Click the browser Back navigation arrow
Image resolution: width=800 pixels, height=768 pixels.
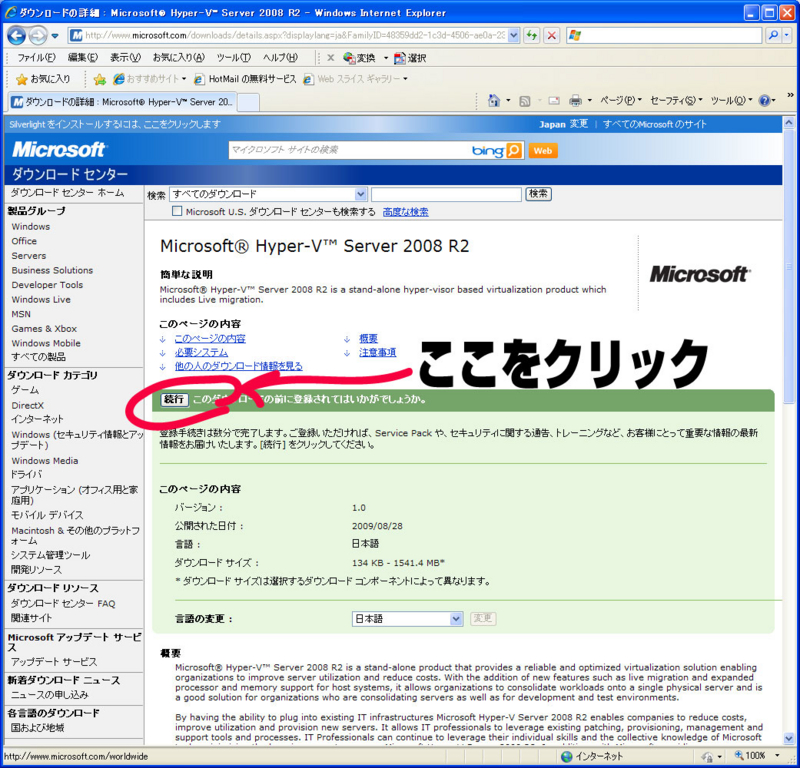pyautogui.click(x=15, y=35)
